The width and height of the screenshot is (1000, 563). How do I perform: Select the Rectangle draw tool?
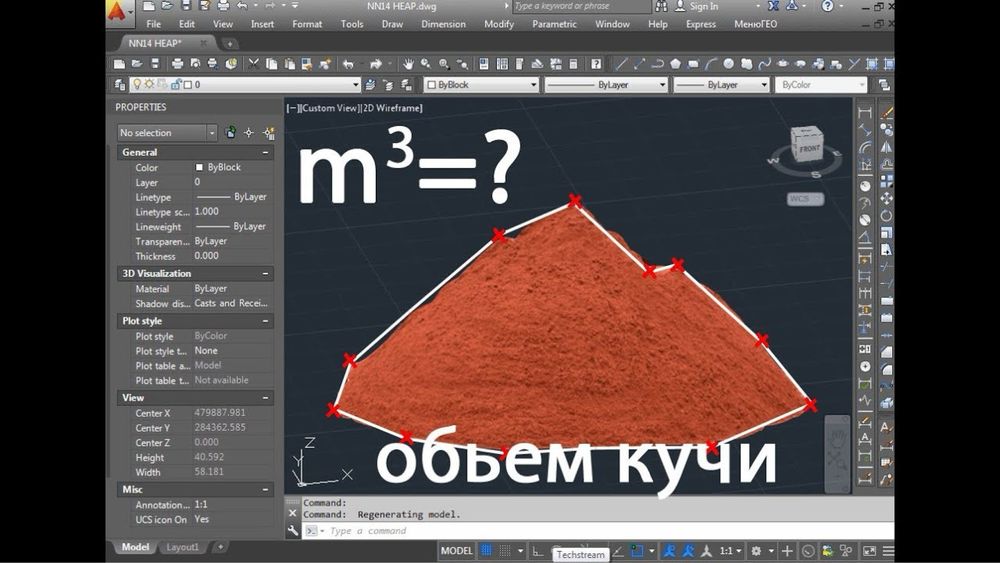pyautogui.click(x=693, y=64)
